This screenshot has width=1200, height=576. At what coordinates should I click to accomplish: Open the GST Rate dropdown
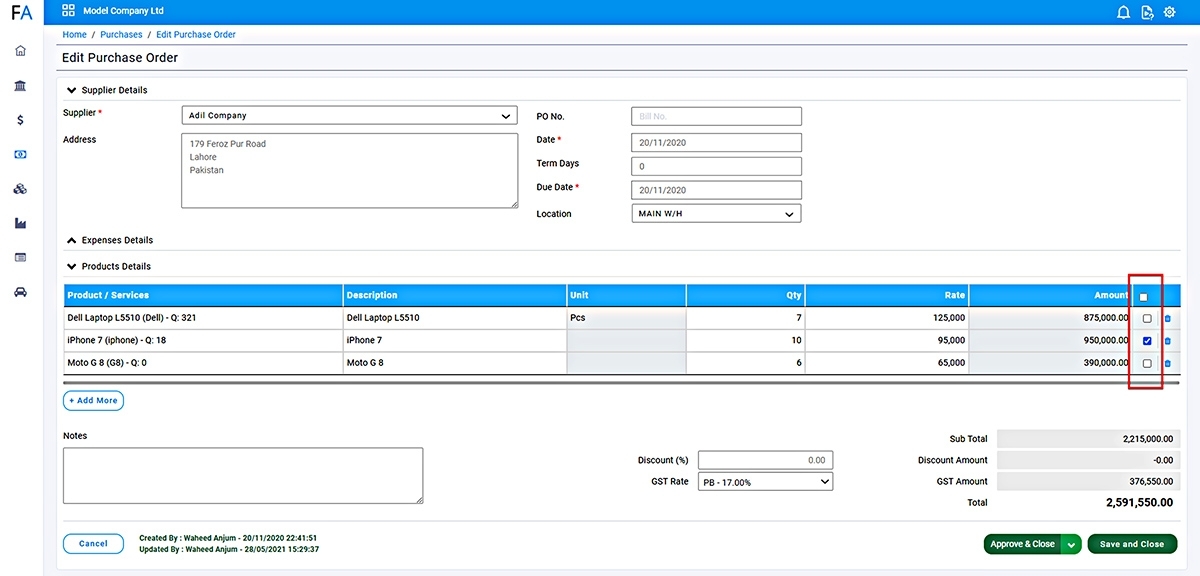765,482
